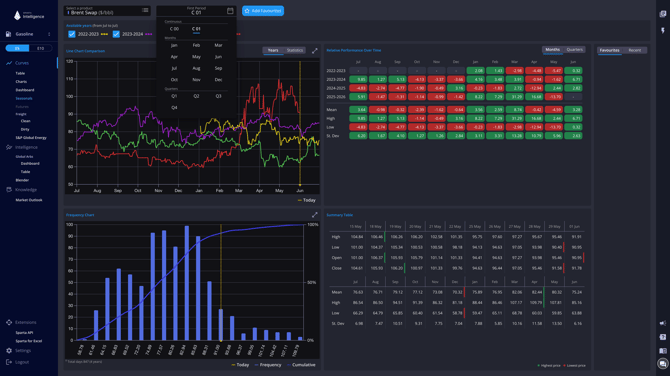Open the Recent tab

click(x=635, y=50)
